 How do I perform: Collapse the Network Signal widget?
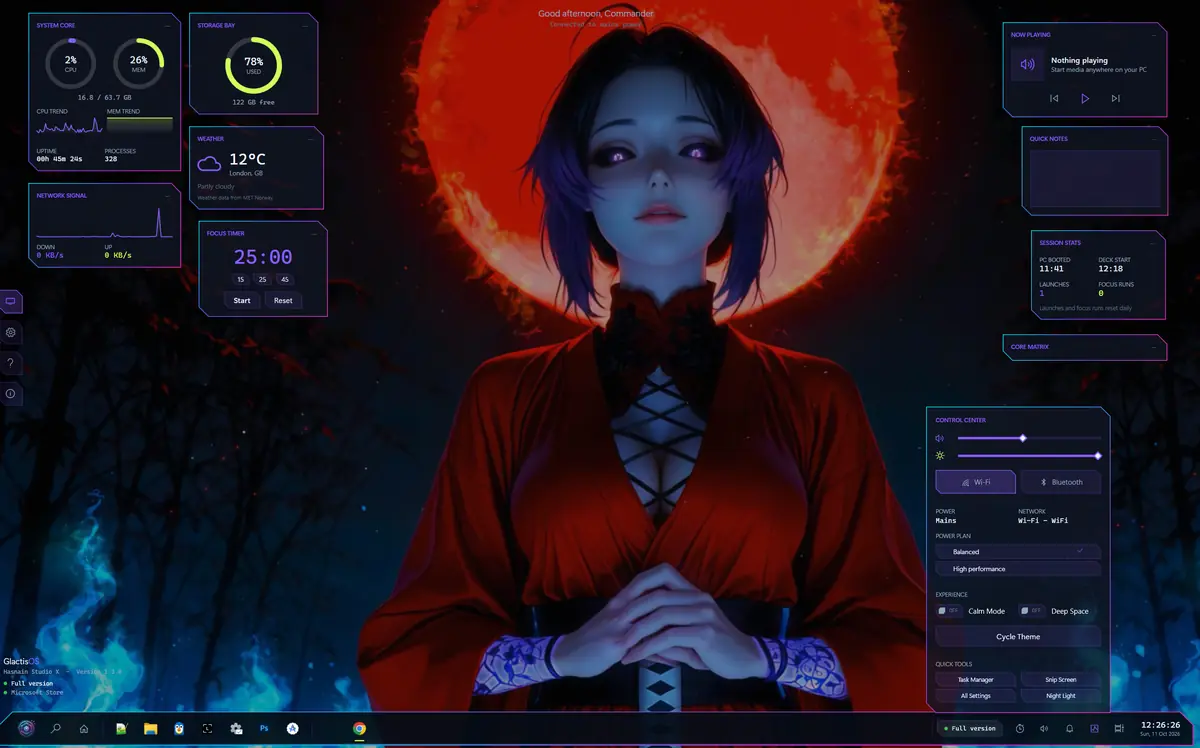tap(167, 196)
